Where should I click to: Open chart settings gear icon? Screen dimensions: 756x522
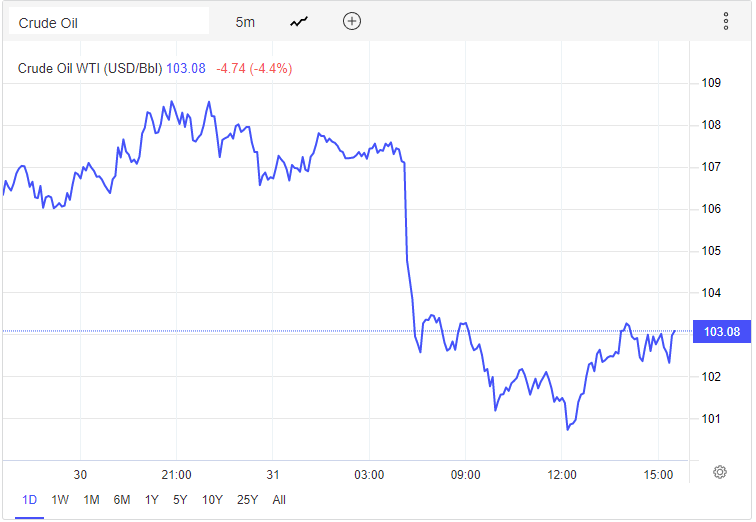(x=719, y=472)
